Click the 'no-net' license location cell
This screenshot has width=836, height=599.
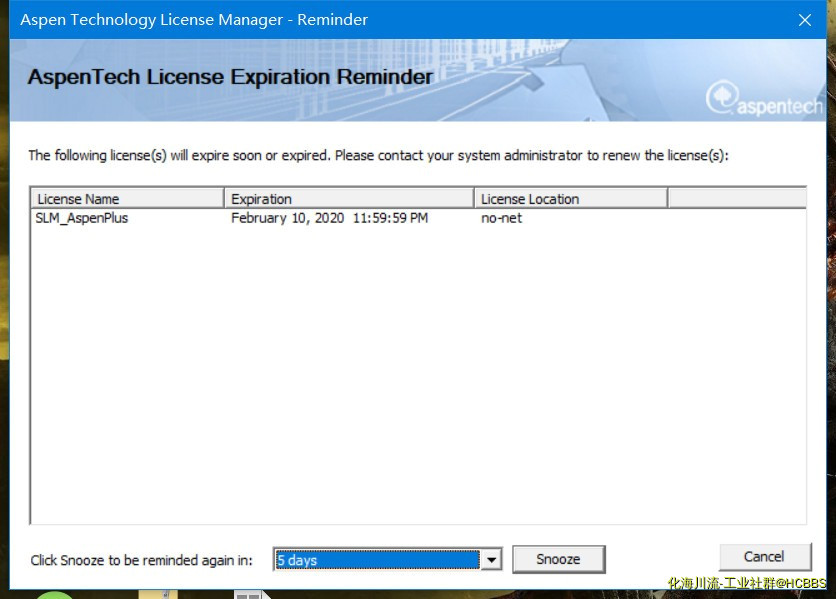(501, 218)
